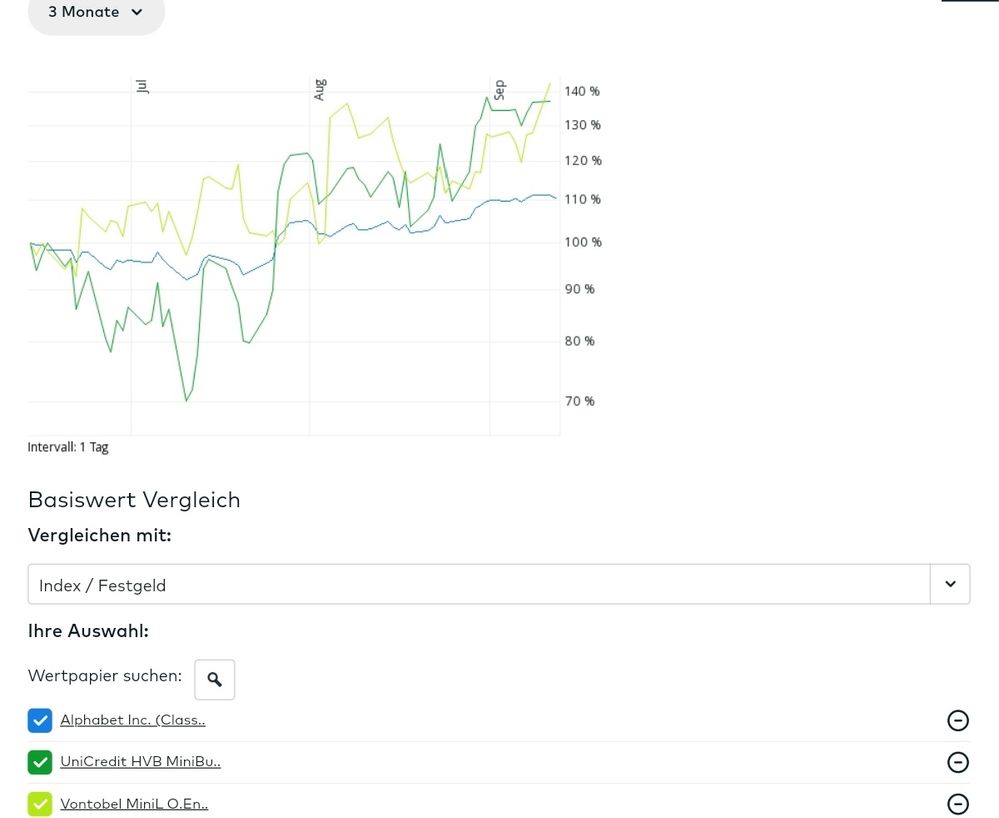Select the Sep month marker on chart
Image resolution: width=999 pixels, height=818 pixels.
(x=500, y=90)
